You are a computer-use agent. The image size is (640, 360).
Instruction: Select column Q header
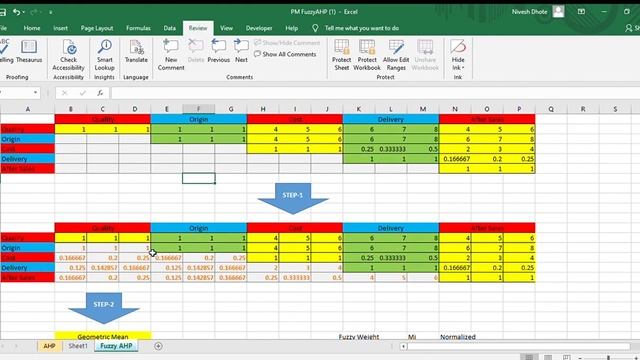click(x=551, y=109)
